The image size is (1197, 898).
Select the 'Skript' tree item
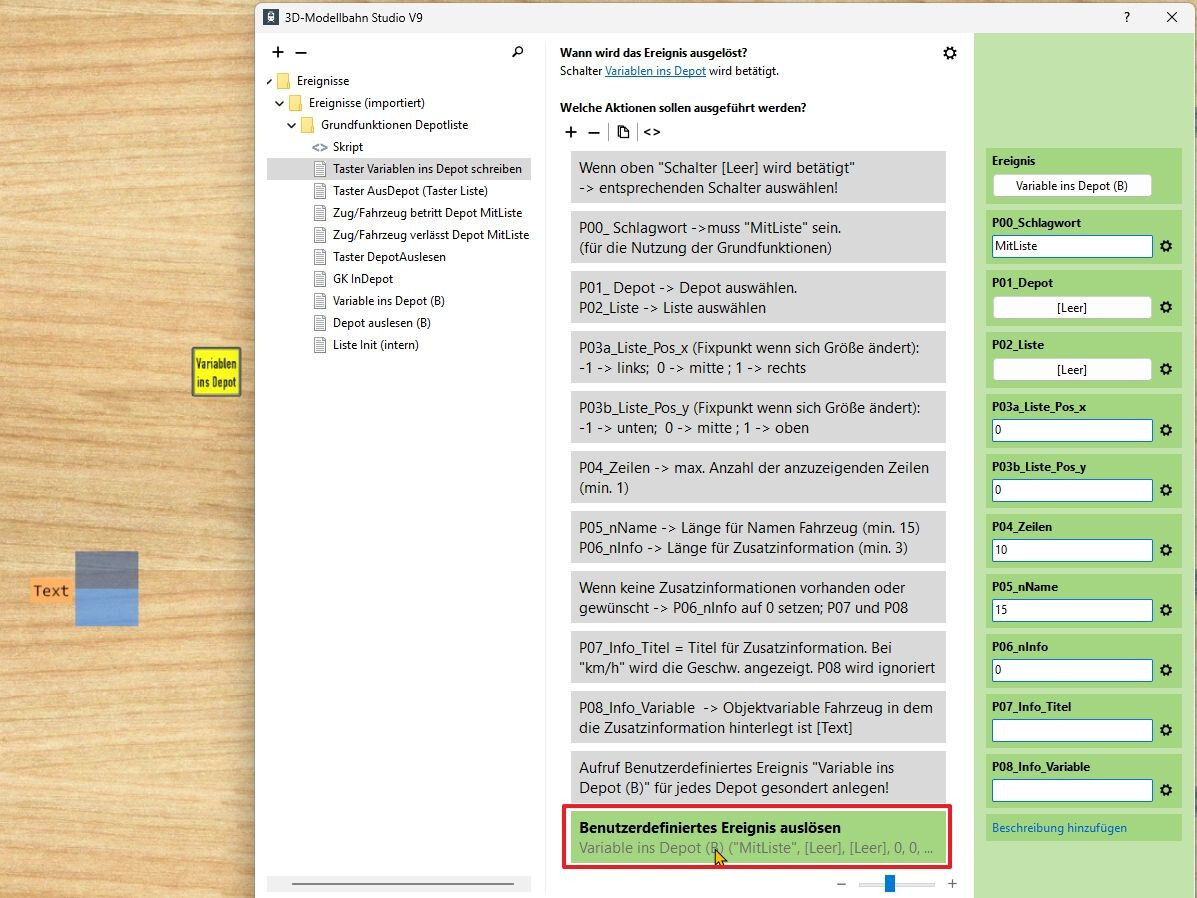pos(347,147)
